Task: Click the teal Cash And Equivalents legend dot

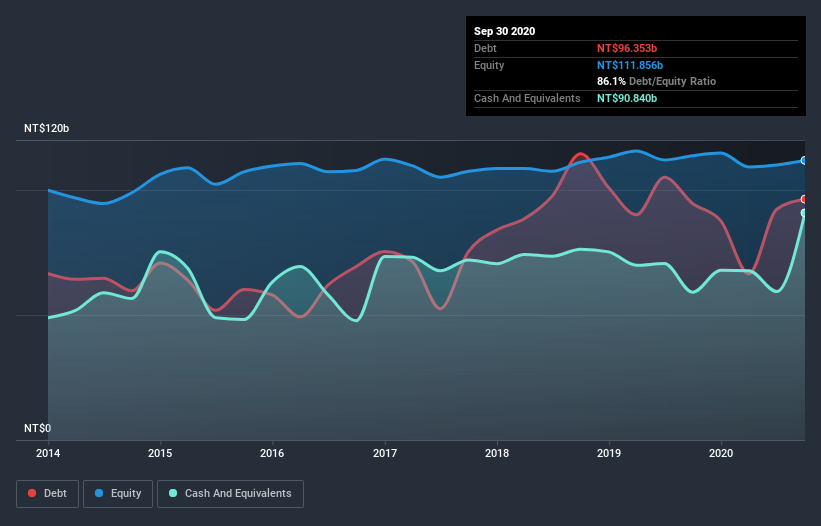Action: click(x=173, y=493)
